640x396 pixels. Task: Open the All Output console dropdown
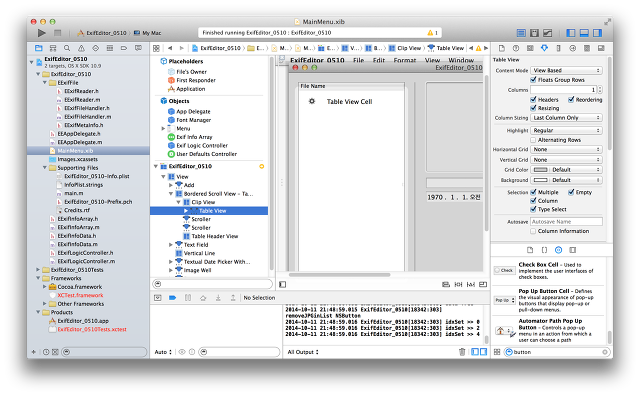(303, 352)
